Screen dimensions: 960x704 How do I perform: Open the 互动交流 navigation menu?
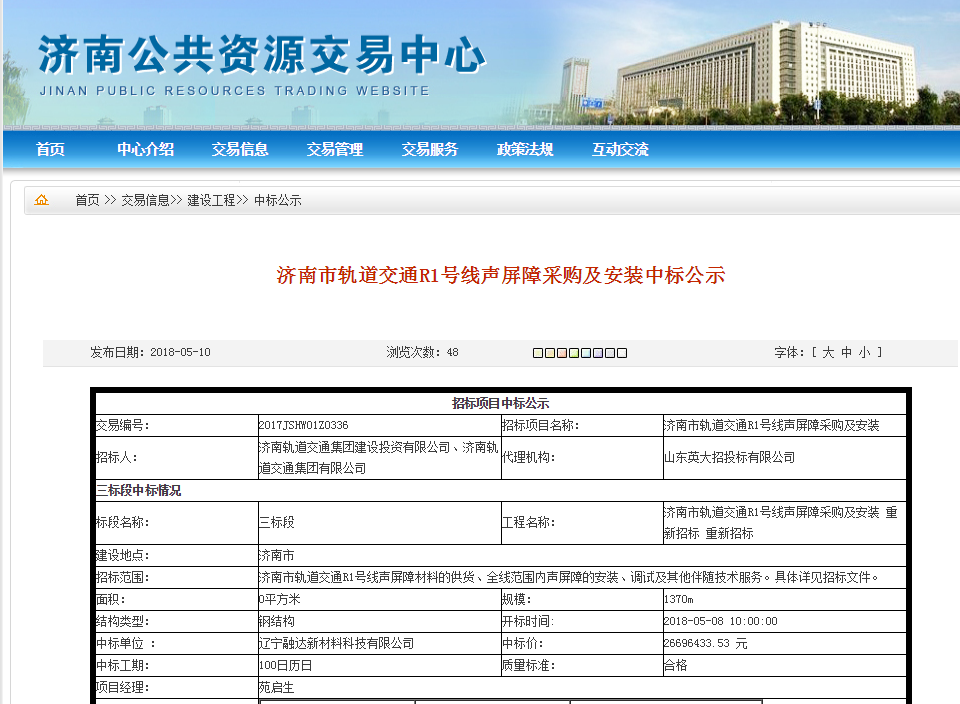(x=620, y=149)
